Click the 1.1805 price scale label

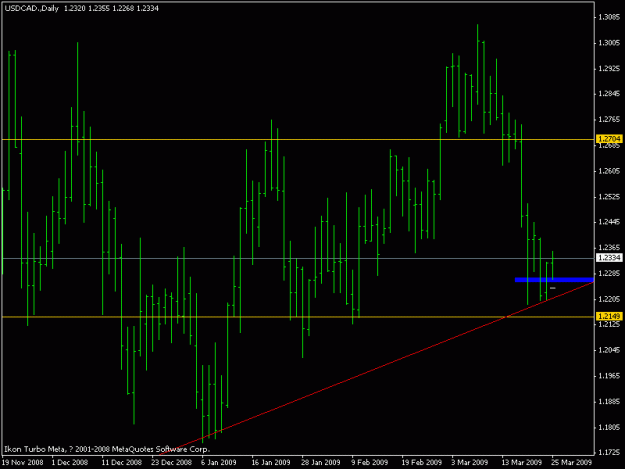(x=609, y=427)
